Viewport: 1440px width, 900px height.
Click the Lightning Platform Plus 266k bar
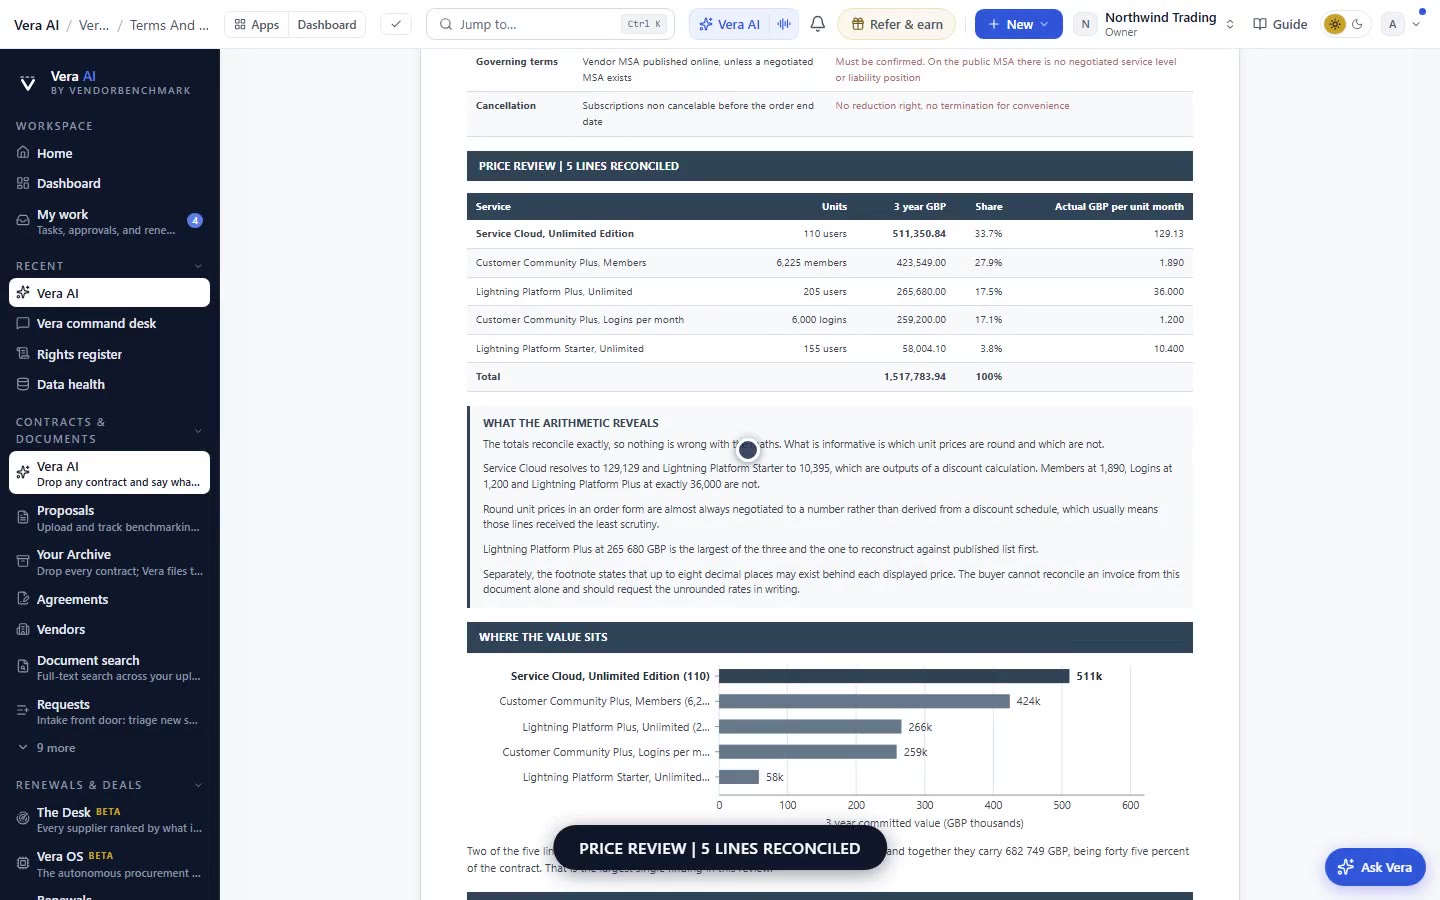[810, 727]
